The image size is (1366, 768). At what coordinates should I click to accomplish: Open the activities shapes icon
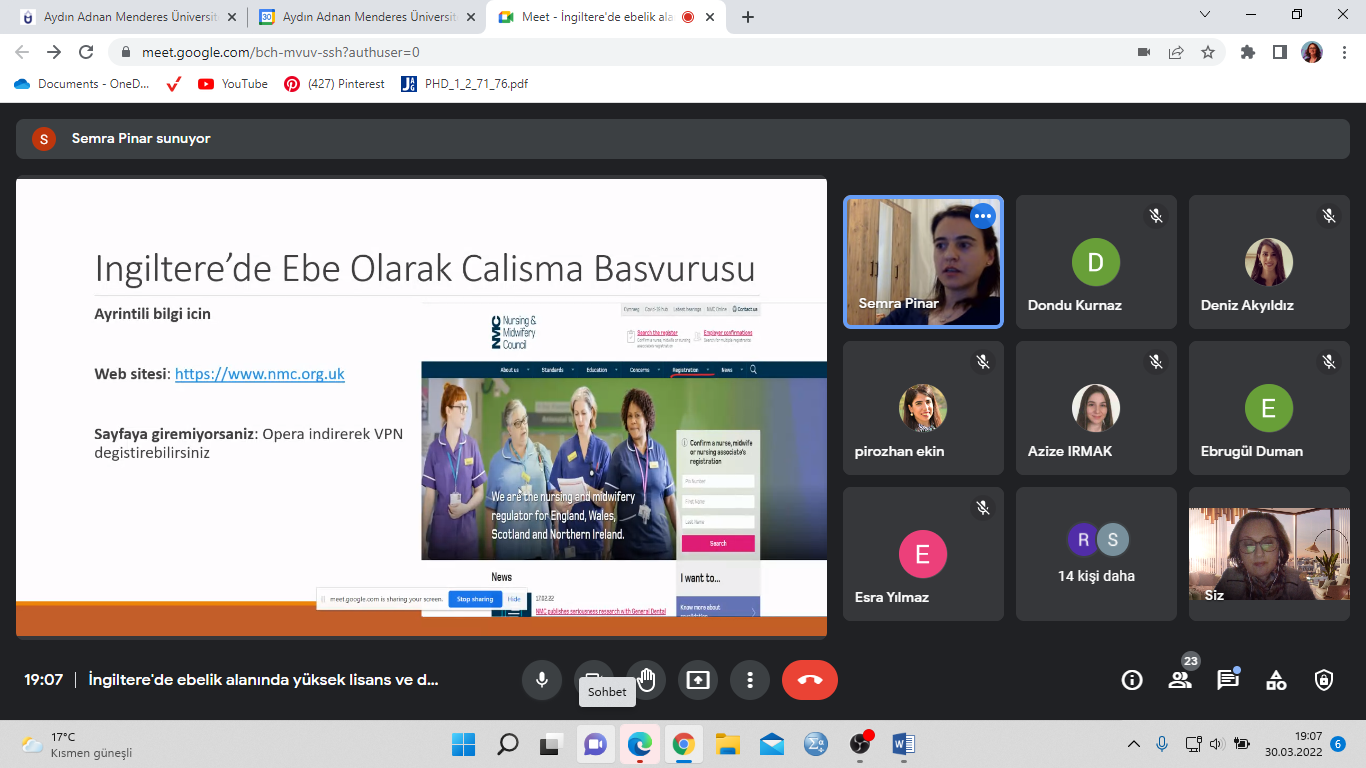[1276, 680]
